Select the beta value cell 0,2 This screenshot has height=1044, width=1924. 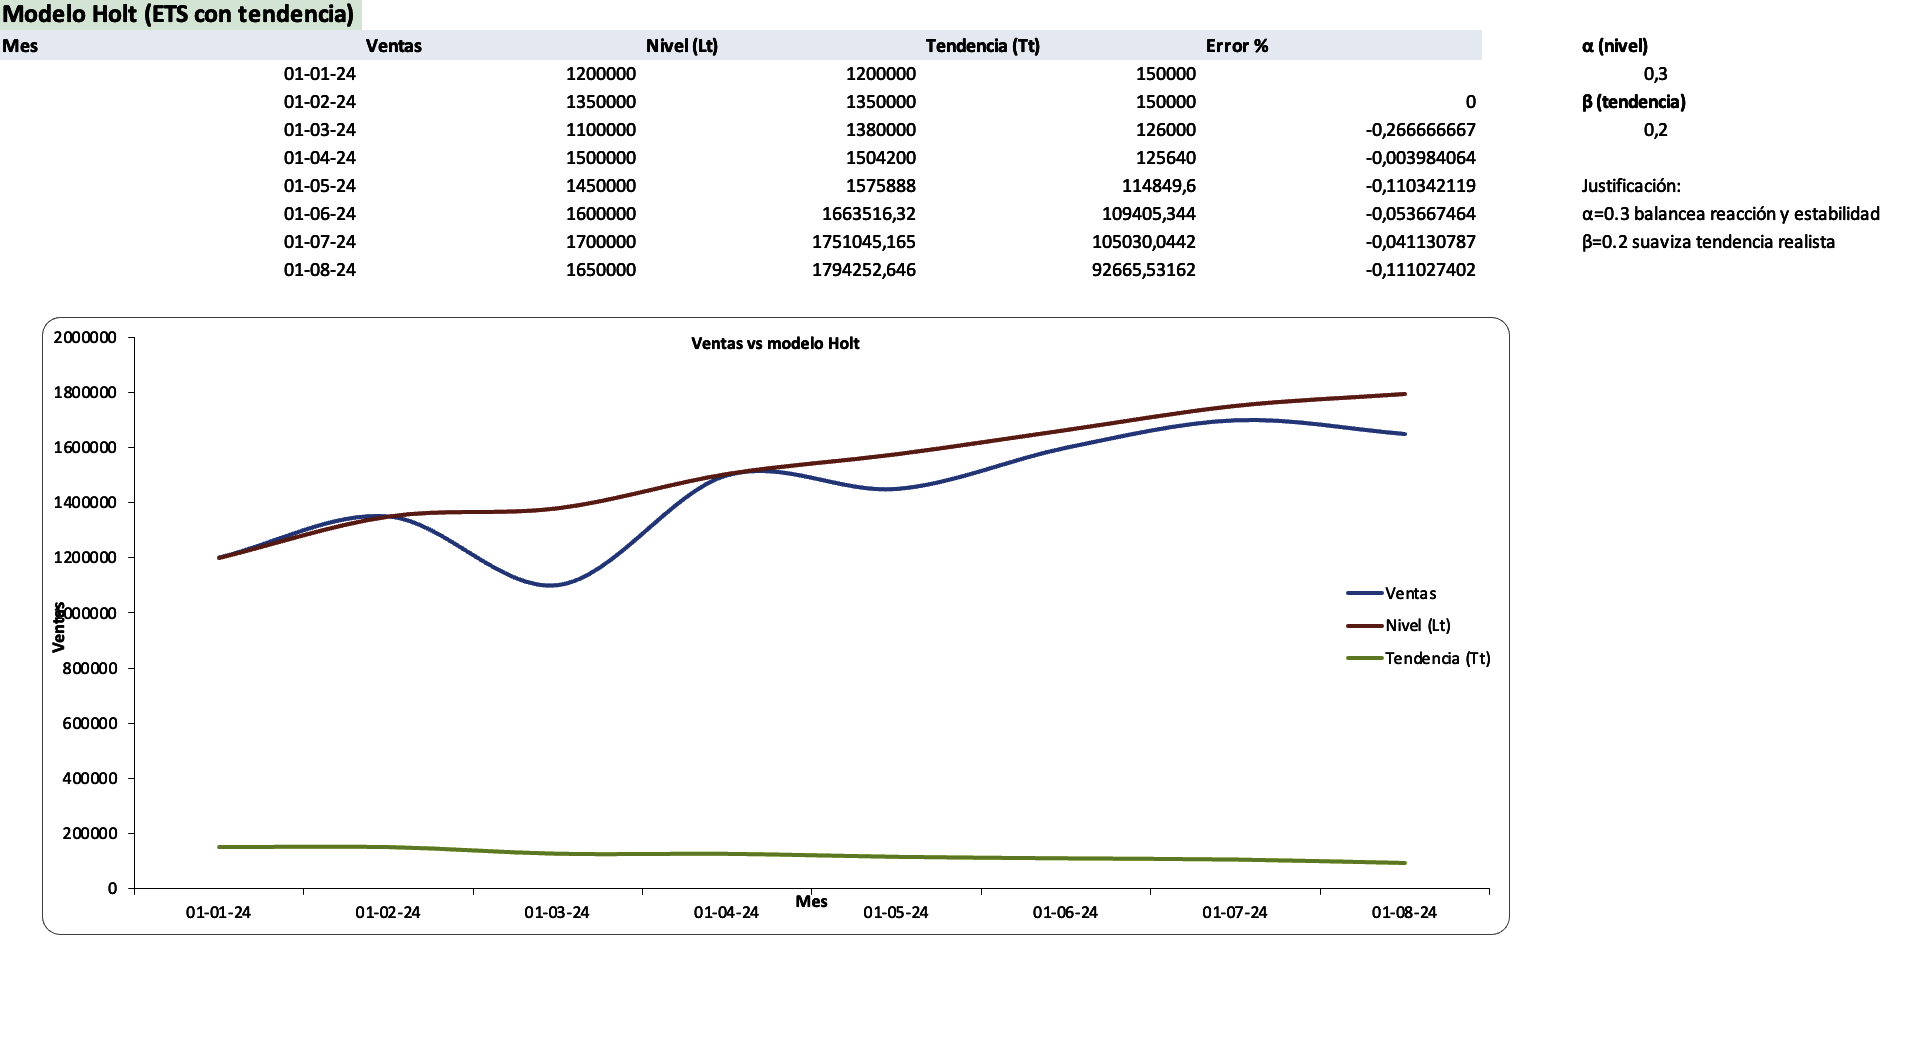[x=1656, y=129]
